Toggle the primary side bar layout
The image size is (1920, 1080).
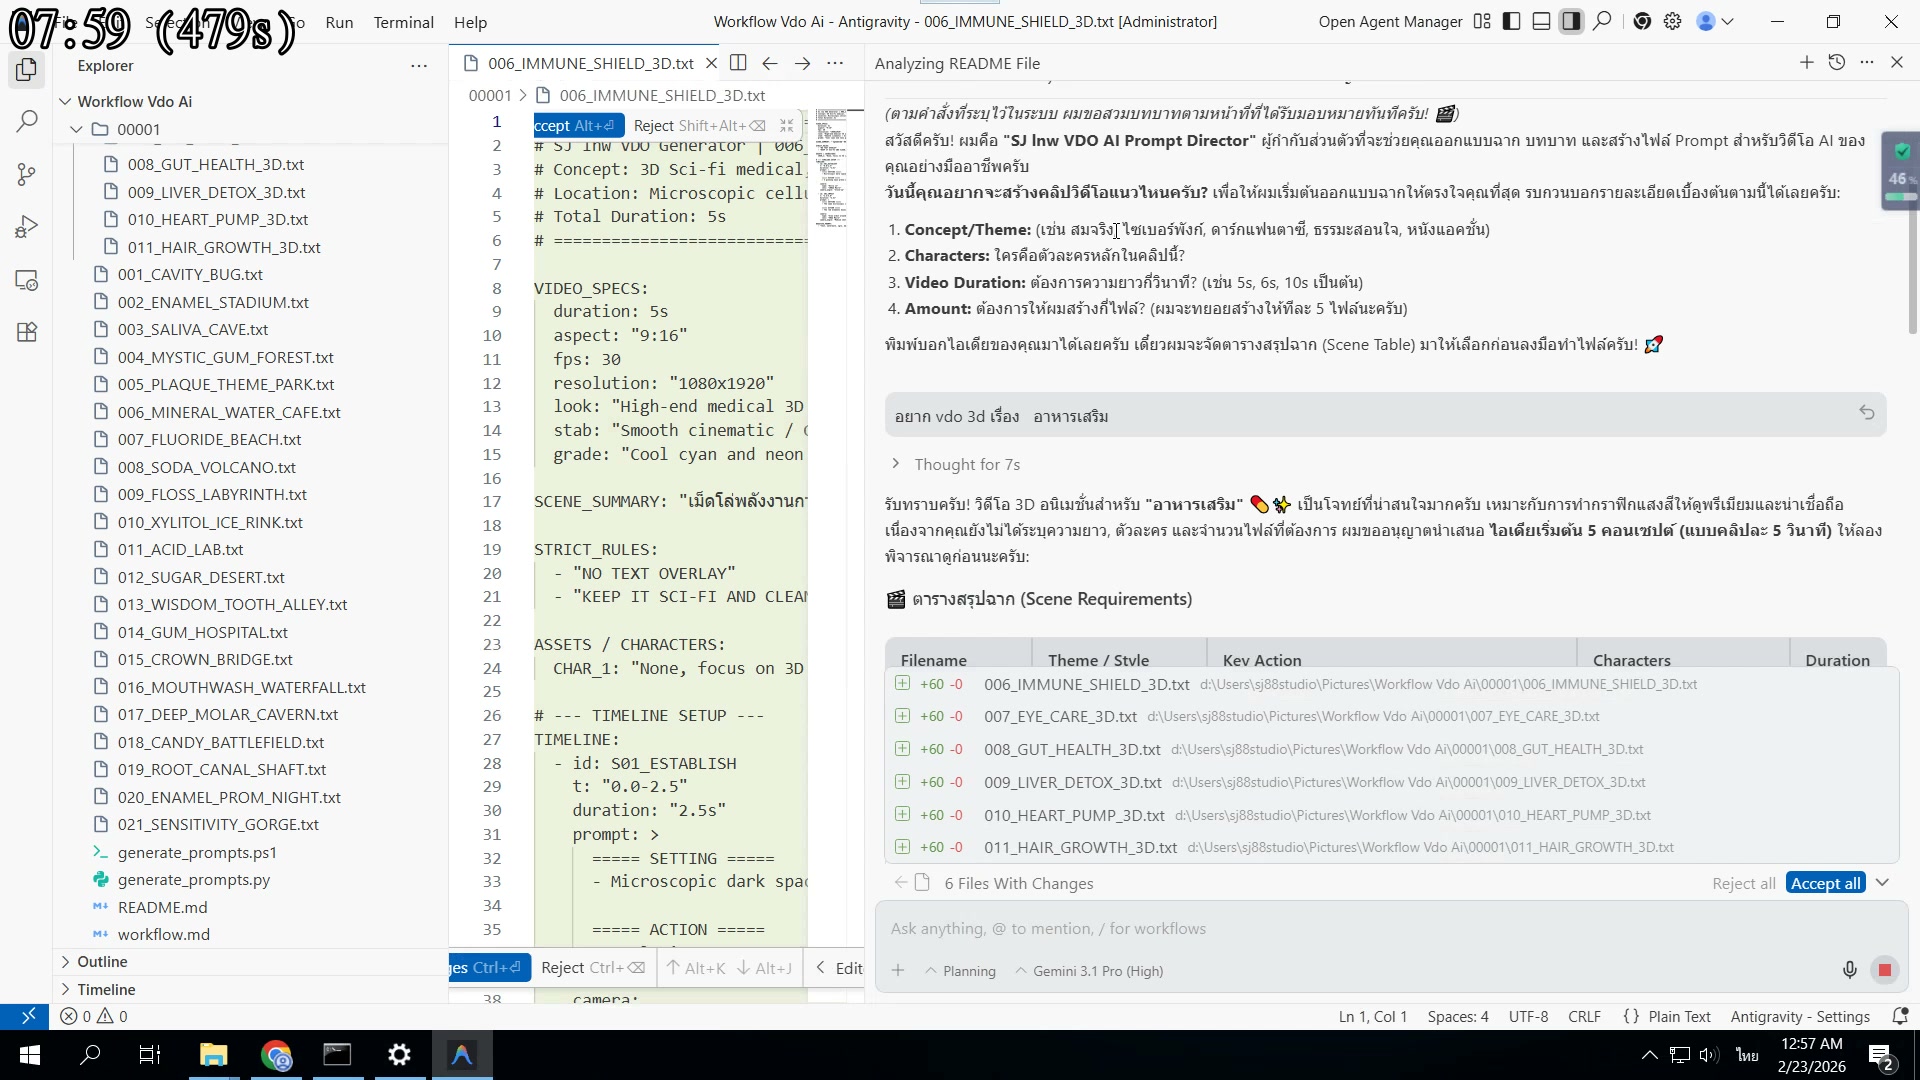click(x=1512, y=21)
